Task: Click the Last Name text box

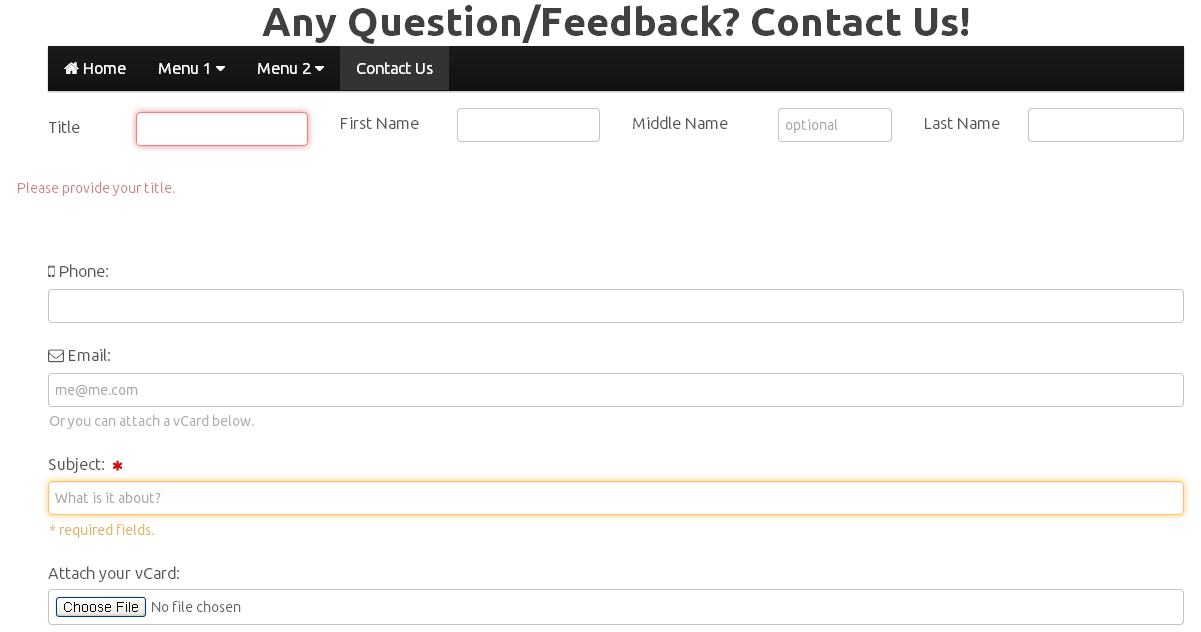Action: (1106, 125)
